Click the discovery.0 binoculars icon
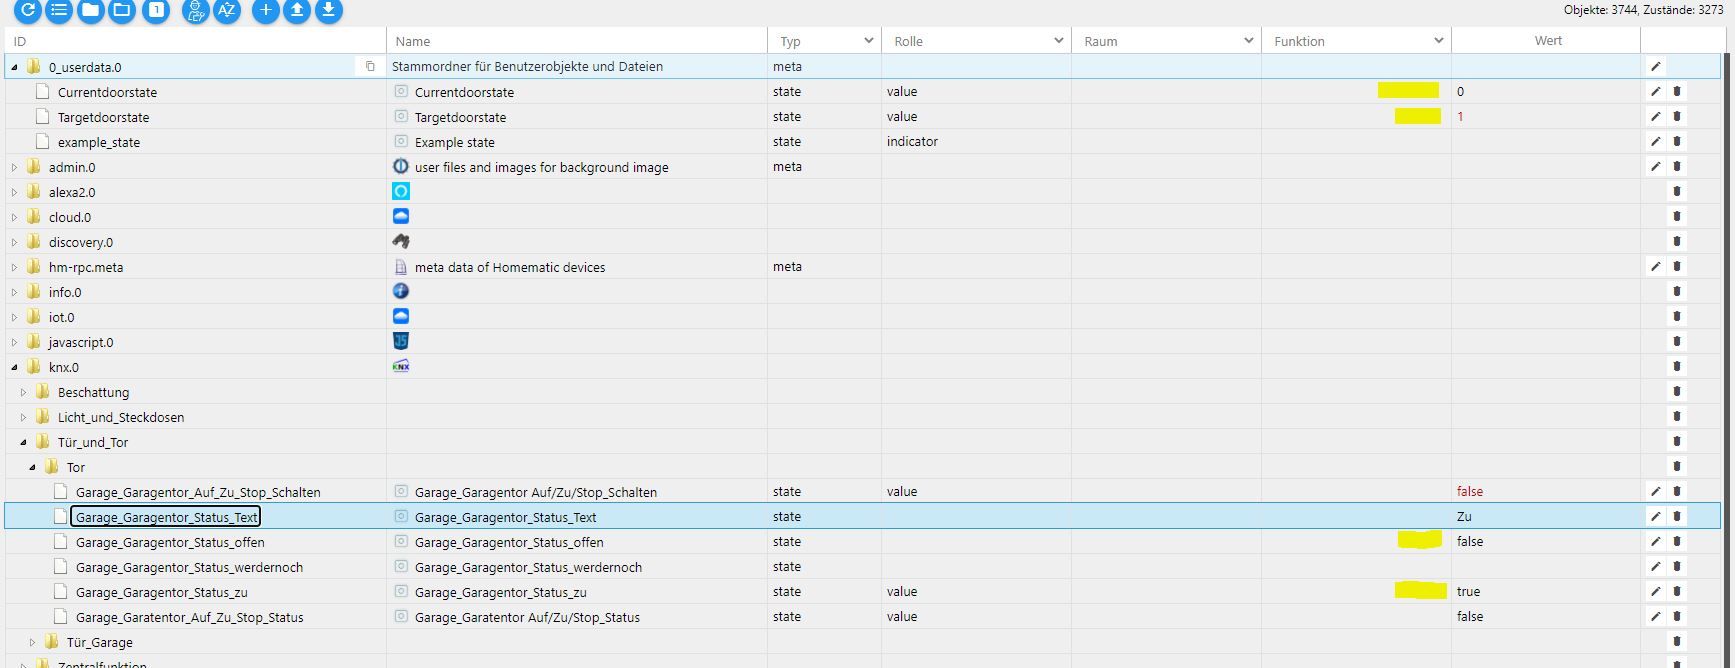This screenshot has height=668, width=1735. coord(401,241)
